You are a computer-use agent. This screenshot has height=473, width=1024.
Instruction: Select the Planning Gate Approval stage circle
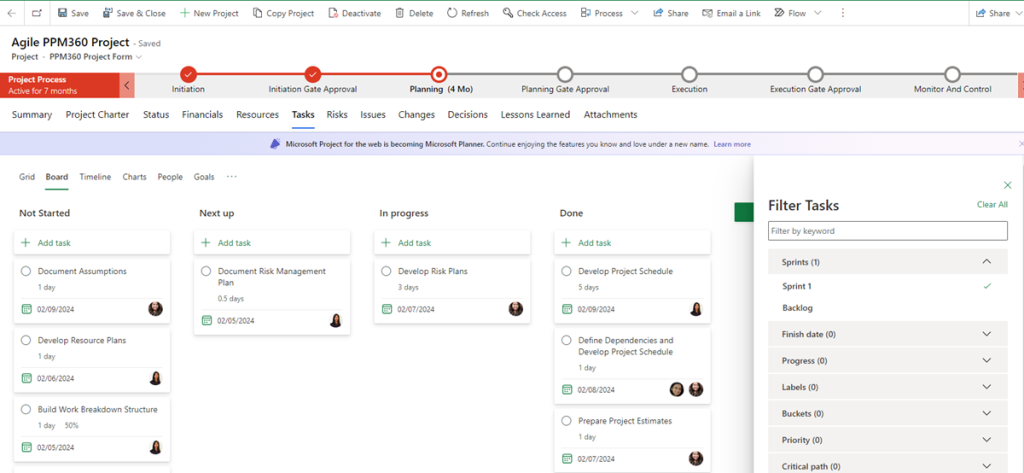point(565,74)
